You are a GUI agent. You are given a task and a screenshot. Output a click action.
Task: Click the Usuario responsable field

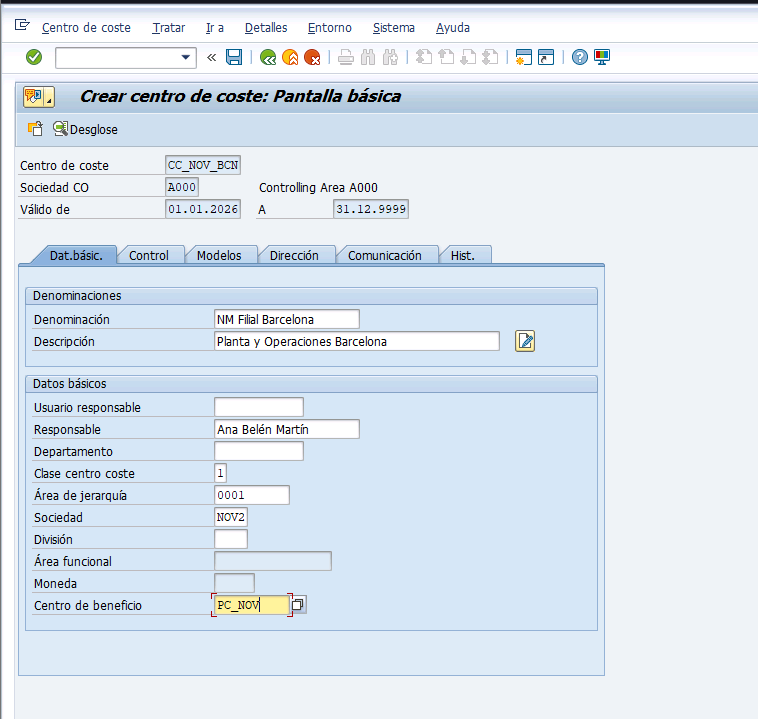tap(259, 407)
